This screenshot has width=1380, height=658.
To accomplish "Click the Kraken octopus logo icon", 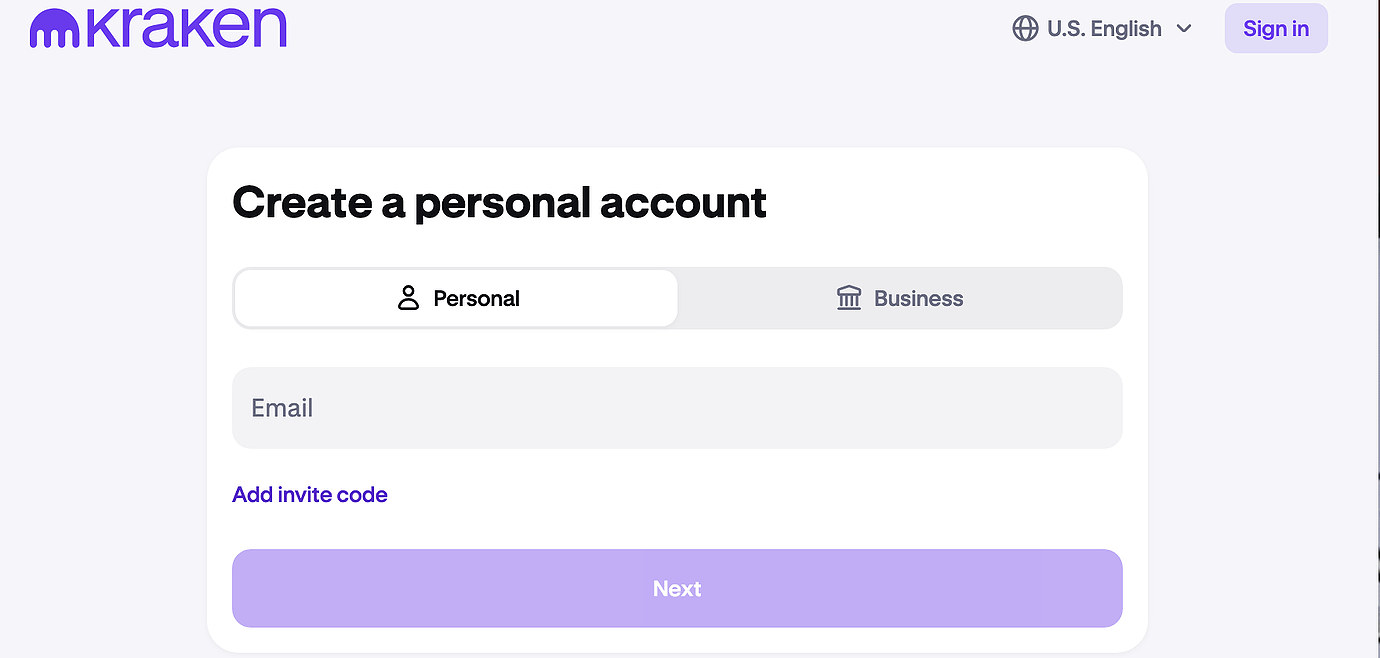I will point(55,30).
